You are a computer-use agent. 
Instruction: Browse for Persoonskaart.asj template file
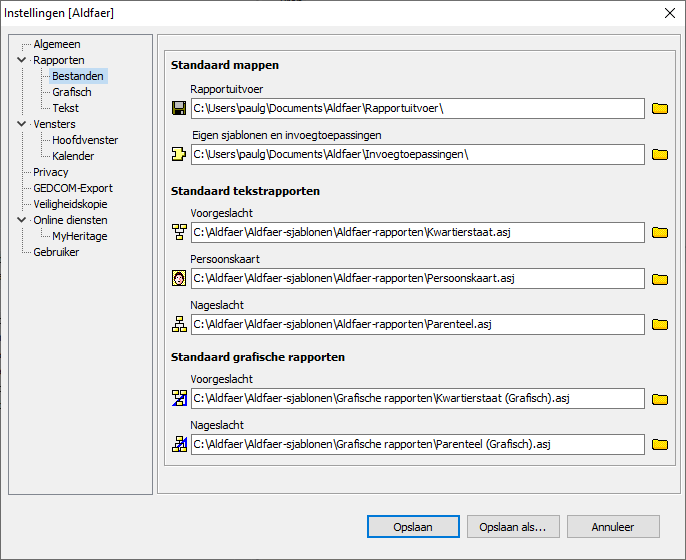click(659, 279)
